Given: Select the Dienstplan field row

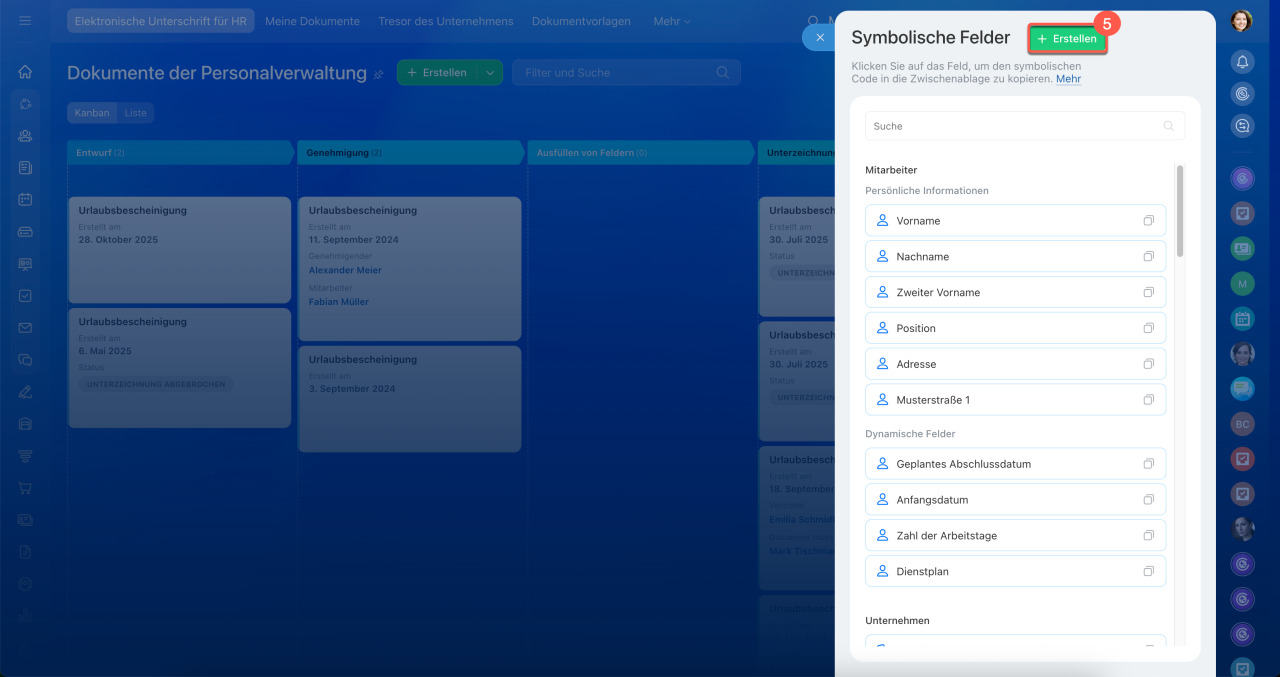Looking at the screenshot, I should click(x=1015, y=572).
